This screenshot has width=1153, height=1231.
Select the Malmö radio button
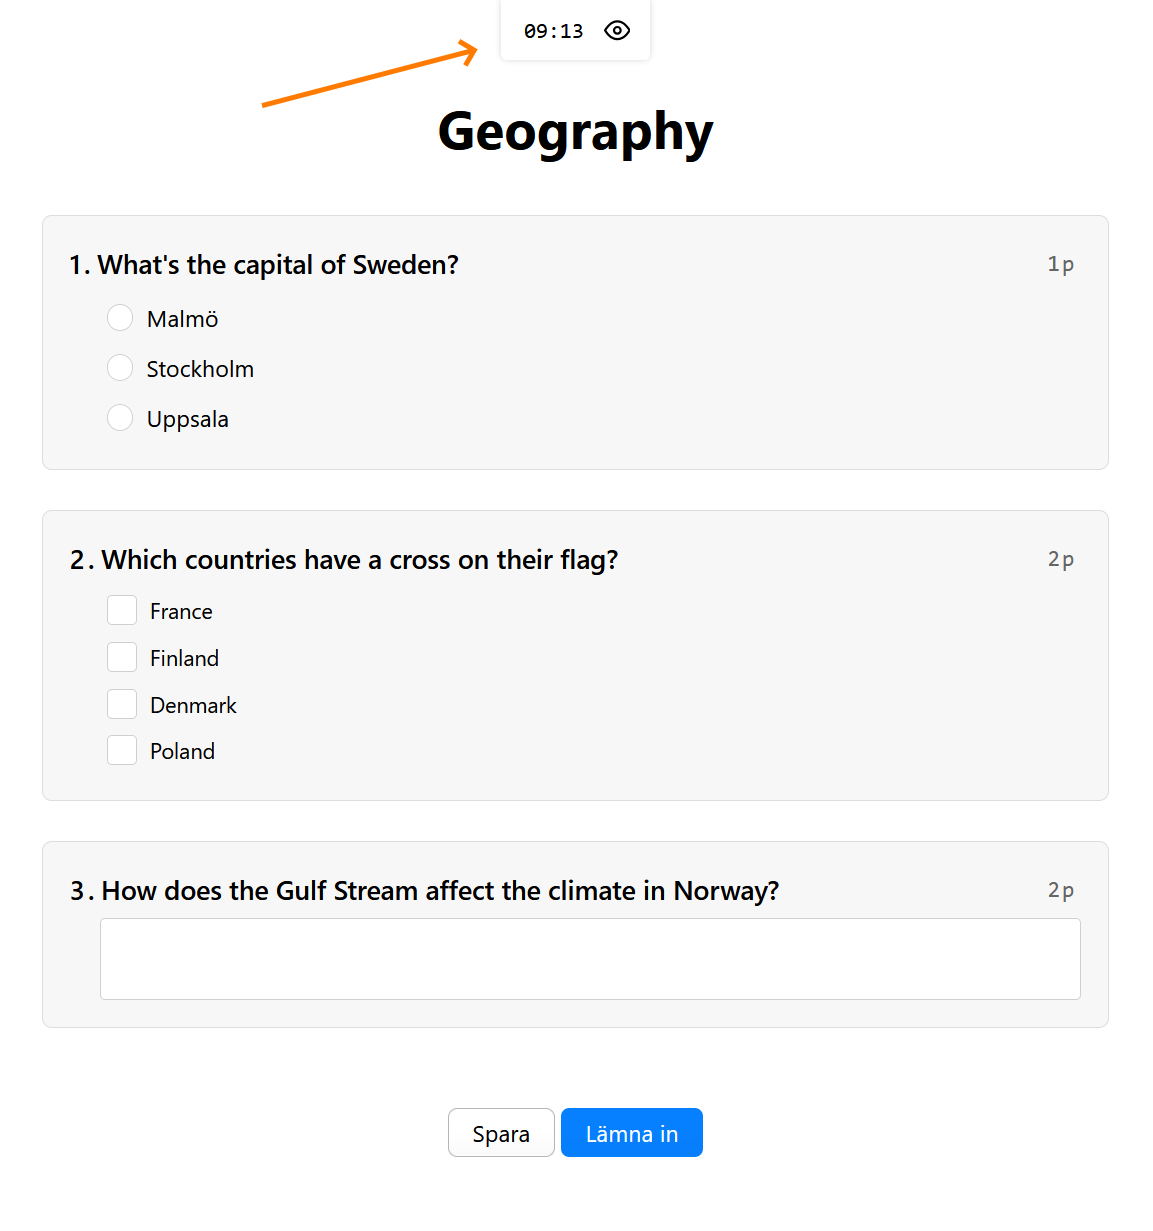[120, 318]
